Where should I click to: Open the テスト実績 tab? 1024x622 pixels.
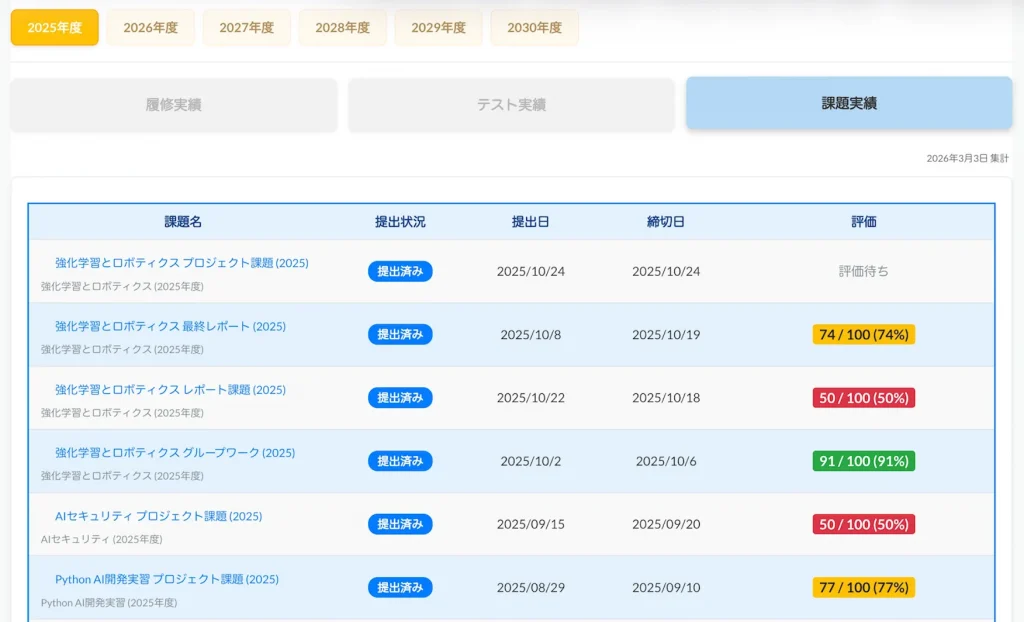pyautogui.click(x=511, y=104)
